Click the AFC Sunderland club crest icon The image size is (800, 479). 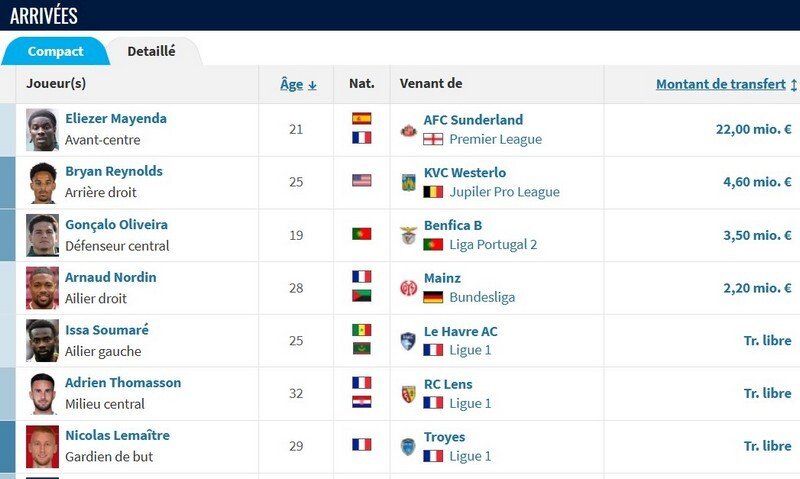click(408, 130)
